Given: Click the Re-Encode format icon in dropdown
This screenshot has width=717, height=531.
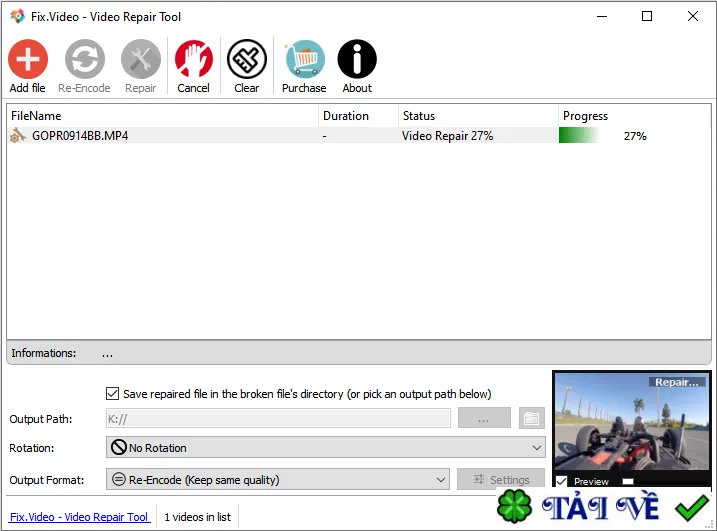Looking at the screenshot, I should pyautogui.click(x=119, y=479).
